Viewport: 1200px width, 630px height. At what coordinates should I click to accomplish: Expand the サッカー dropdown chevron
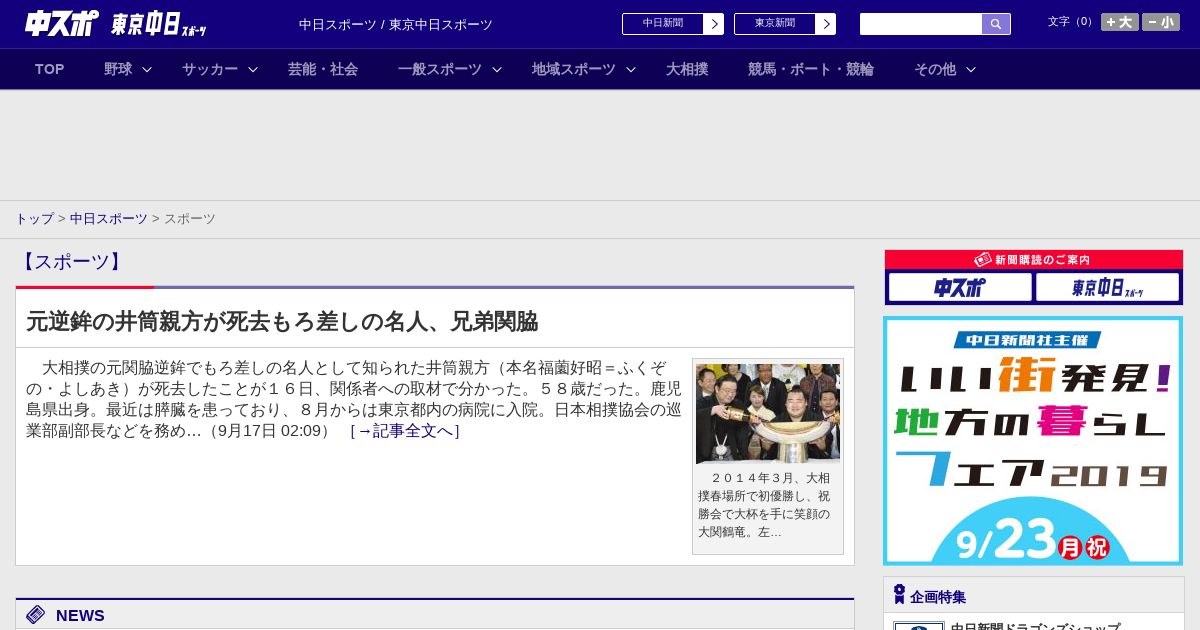253,69
